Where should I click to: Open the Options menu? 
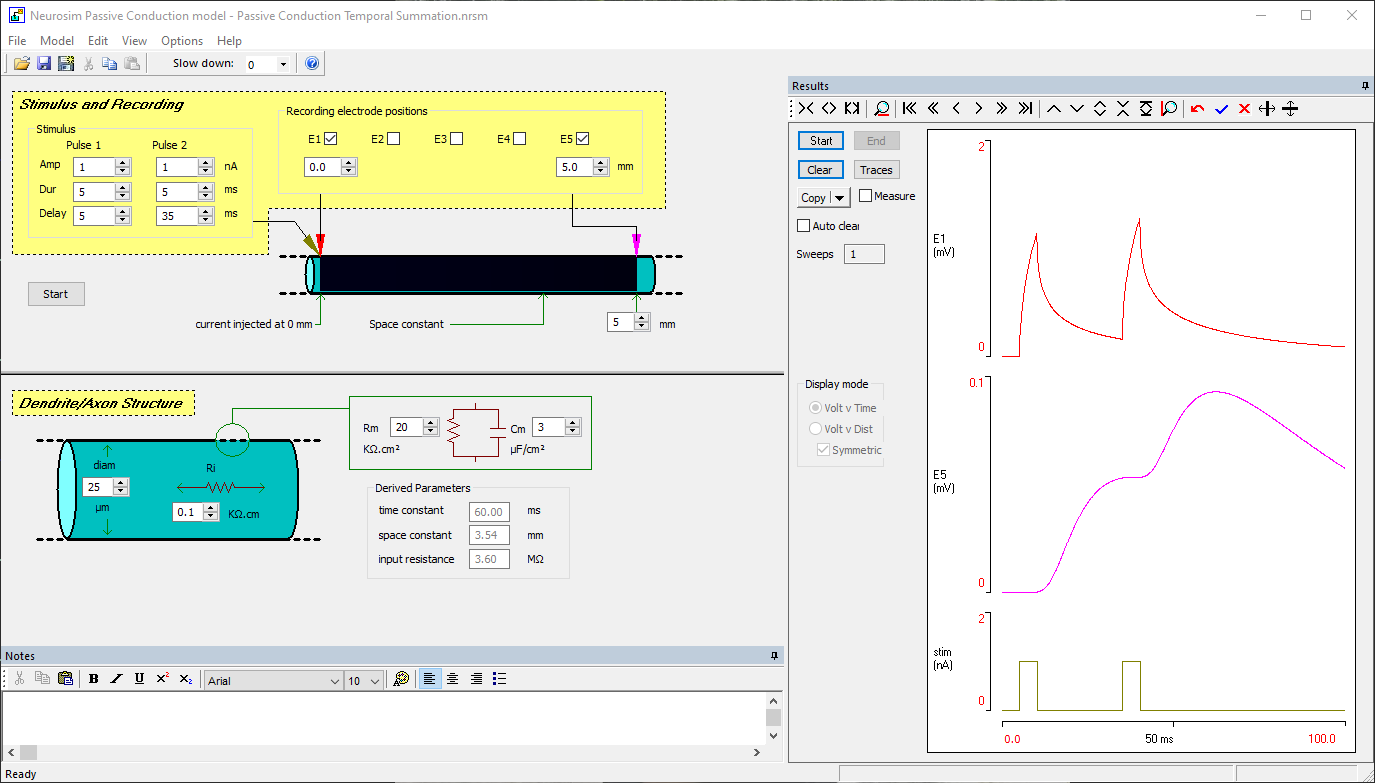[x=181, y=41]
